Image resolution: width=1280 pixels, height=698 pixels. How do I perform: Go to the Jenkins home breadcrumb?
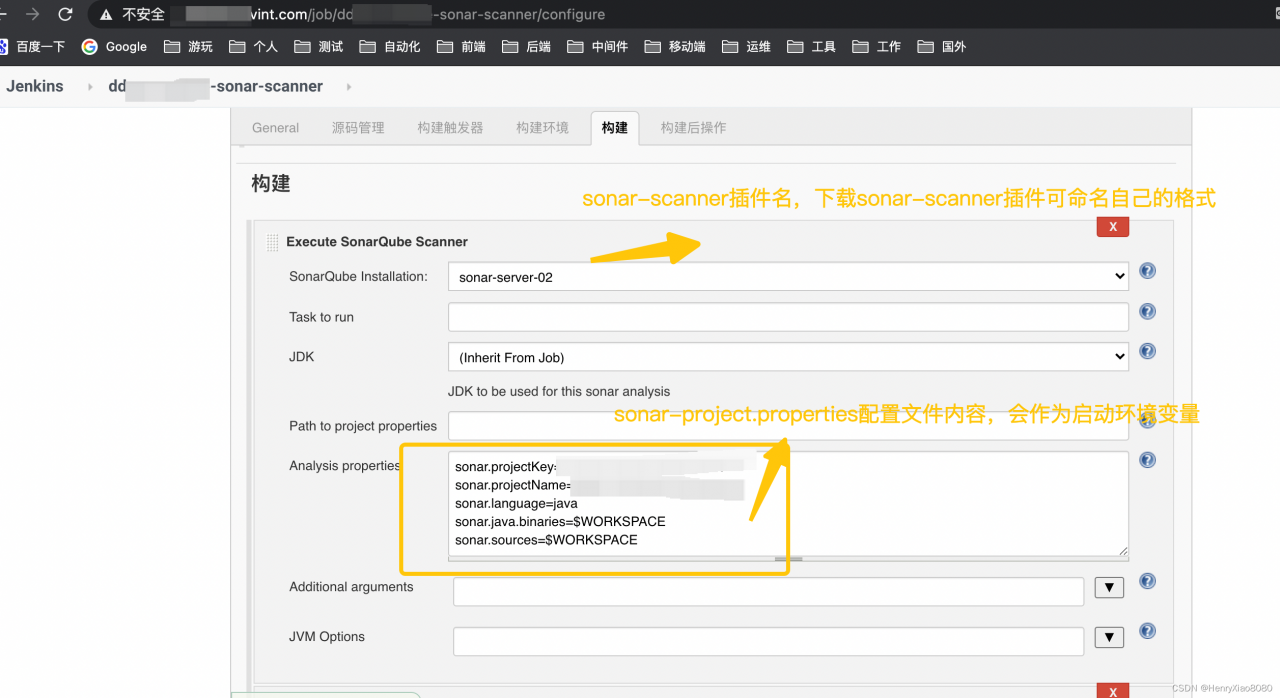[35, 86]
